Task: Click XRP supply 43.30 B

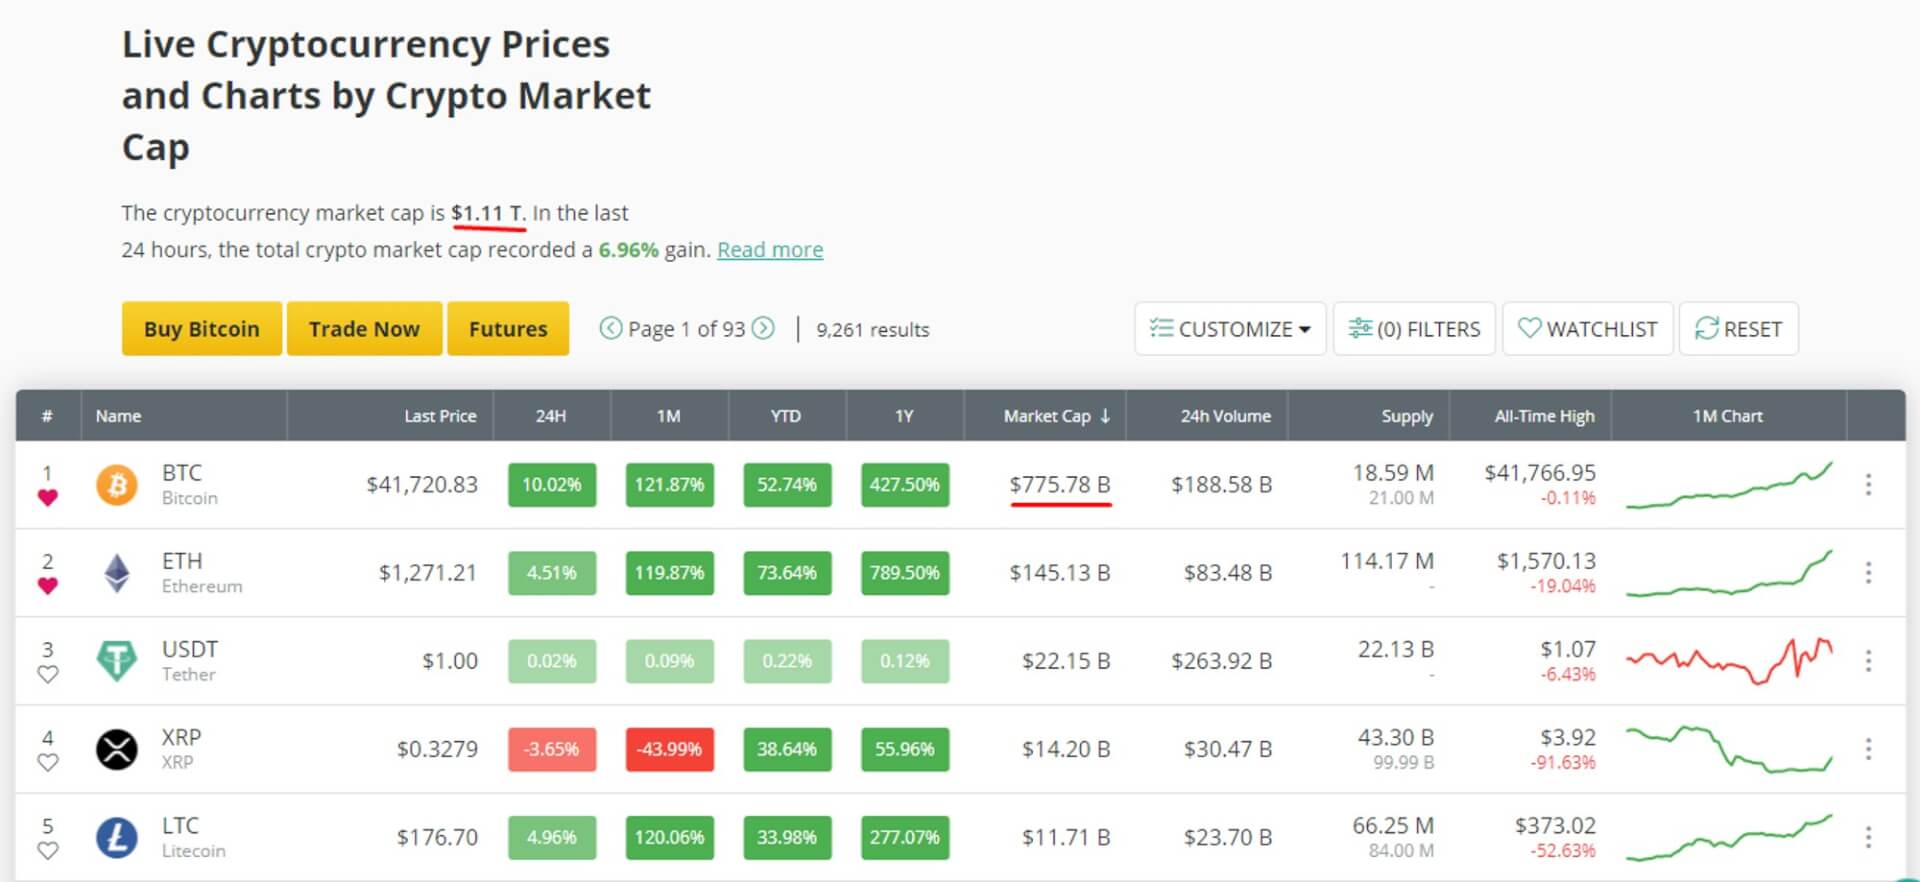Action: (x=1396, y=737)
